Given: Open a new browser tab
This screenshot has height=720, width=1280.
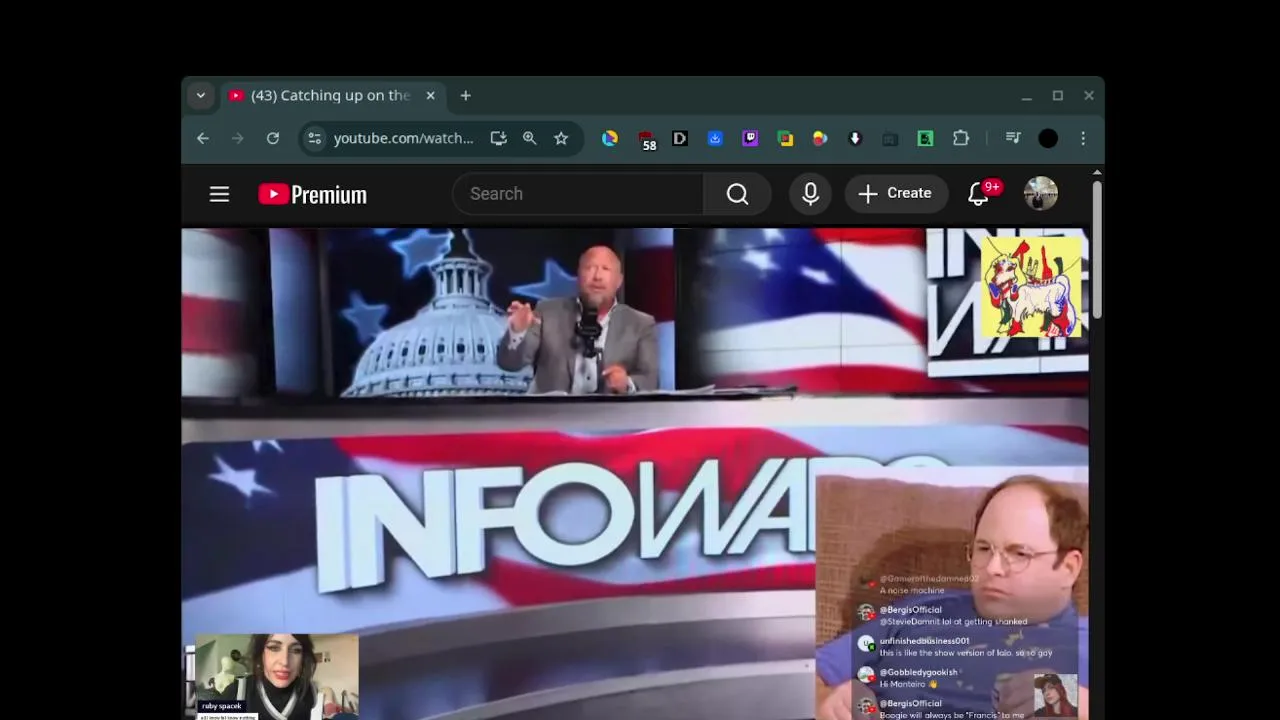Looking at the screenshot, I should point(465,96).
